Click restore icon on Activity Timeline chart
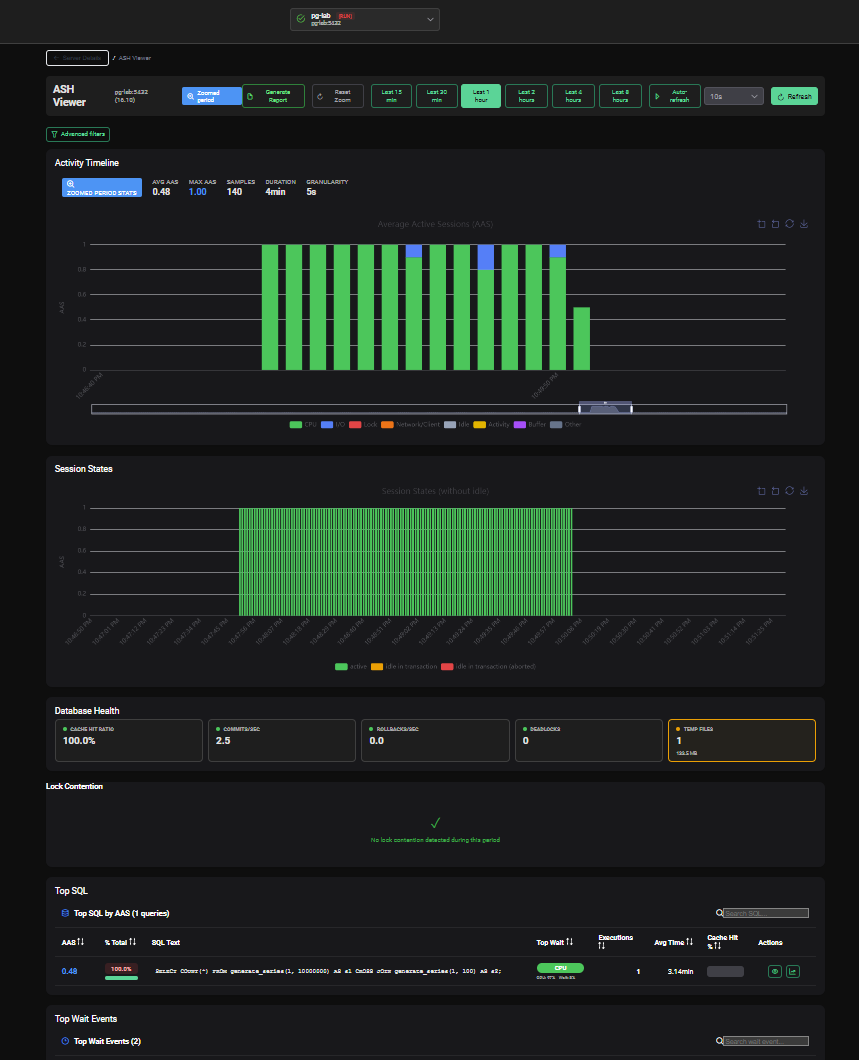Image resolution: width=859 pixels, height=1060 pixels. tap(789, 224)
